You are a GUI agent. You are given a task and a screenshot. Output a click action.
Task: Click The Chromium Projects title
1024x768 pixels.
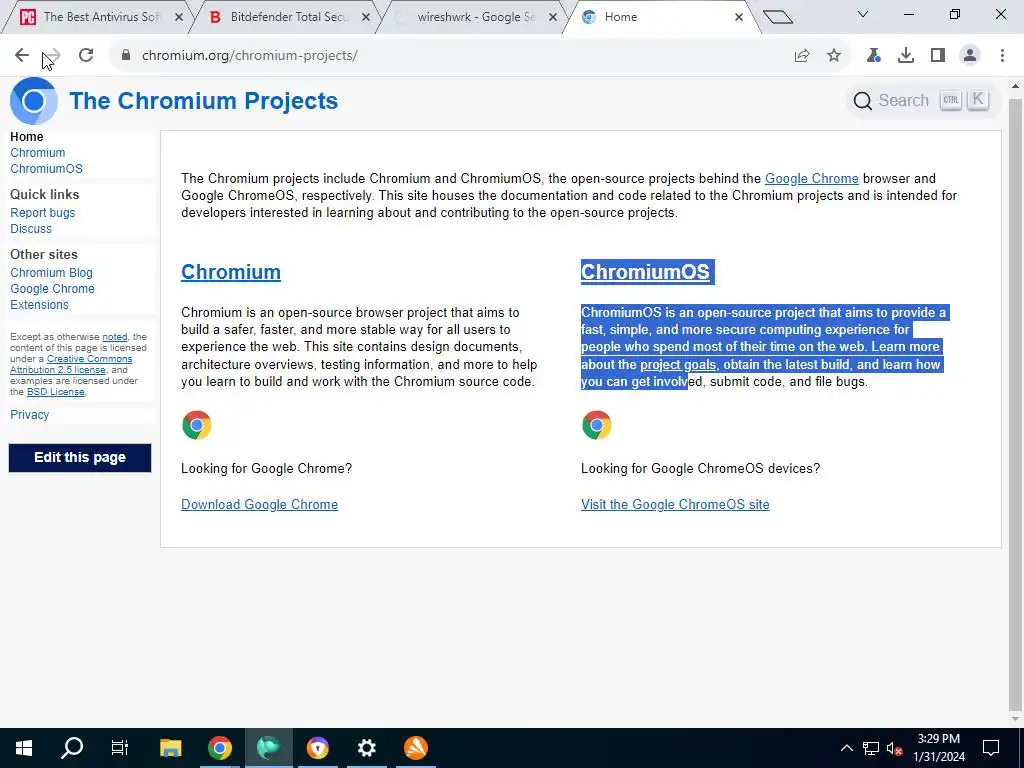pyautogui.click(x=204, y=101)
